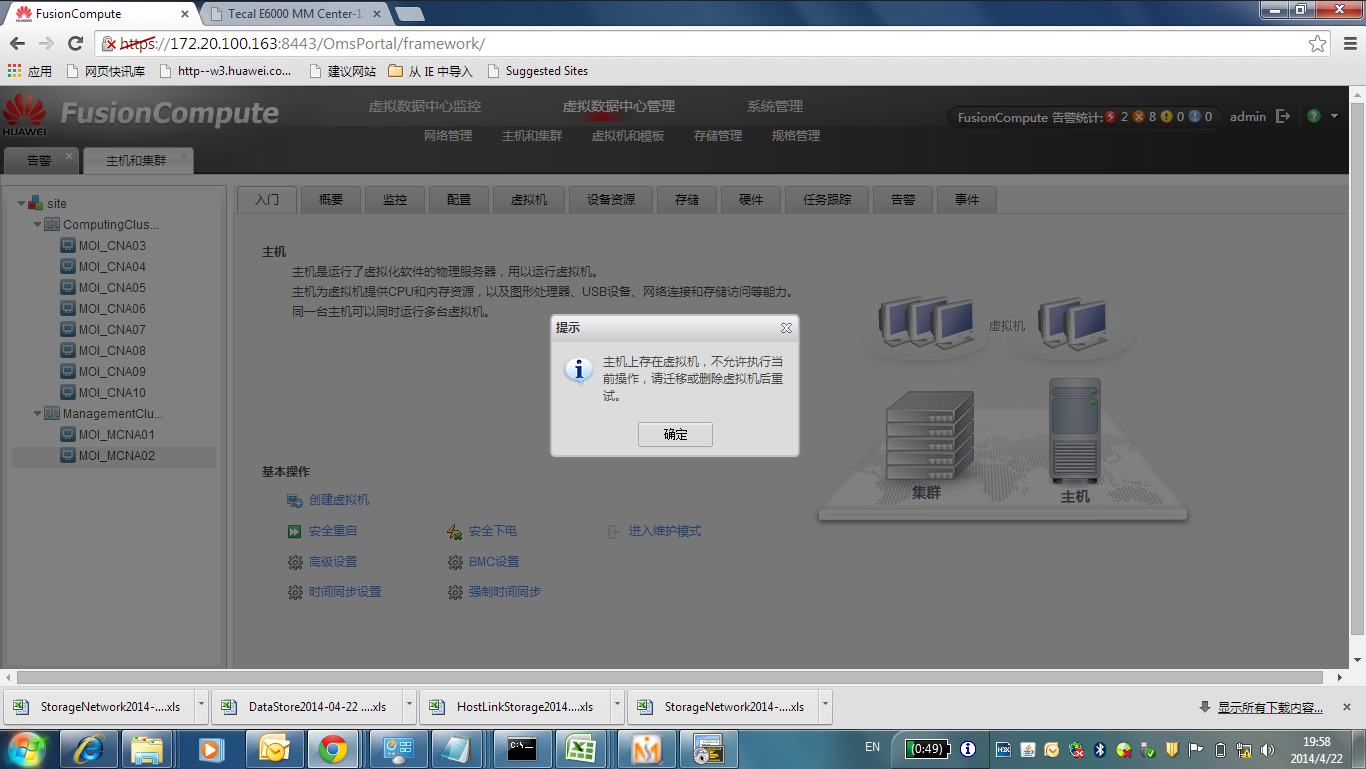Click 显示所有下载内容 link
This screenshot has height=769, width=1366.
1270,708
